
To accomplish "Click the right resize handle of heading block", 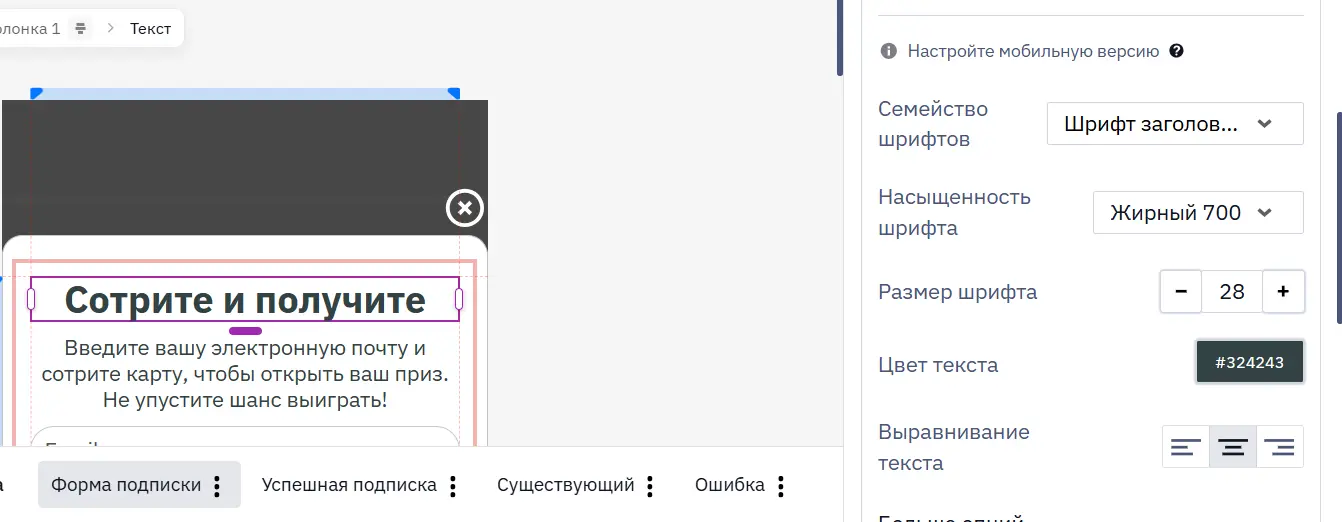I will pos(459,299).
